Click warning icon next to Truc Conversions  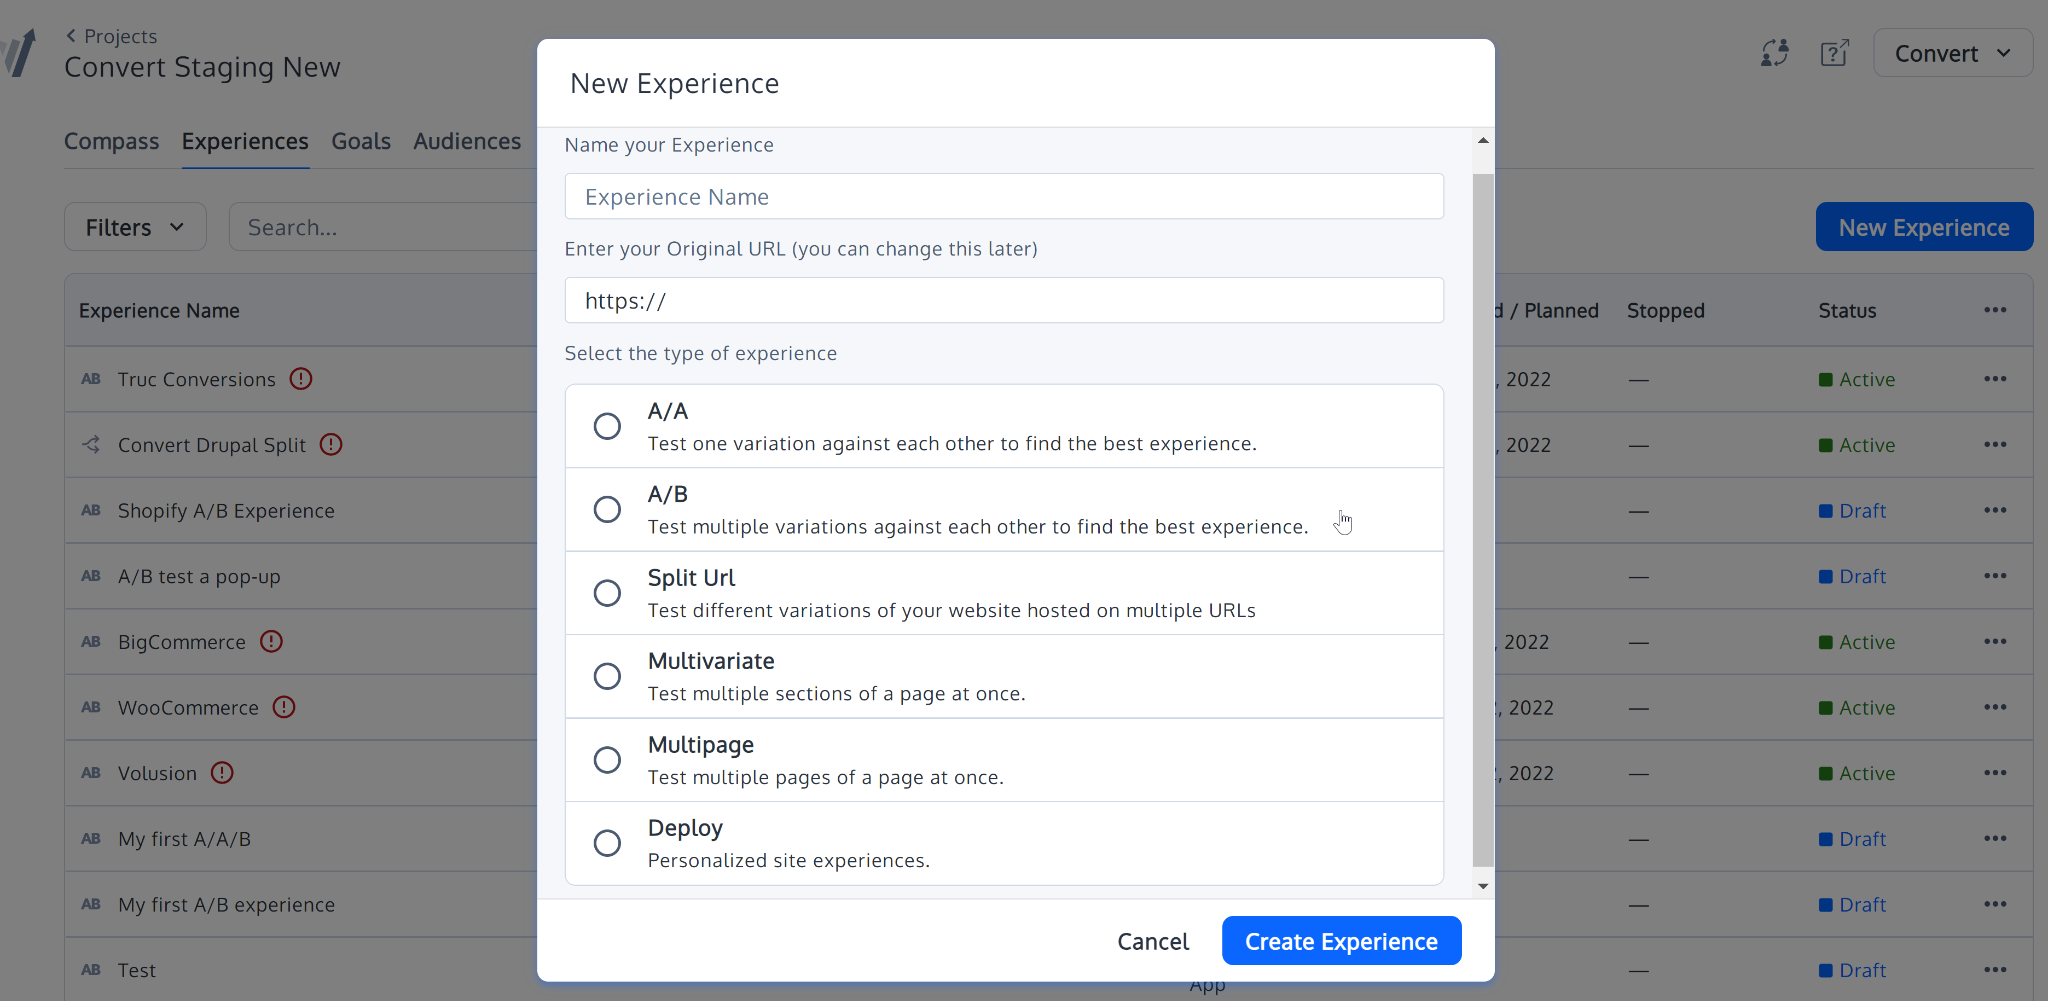pos(301,379)
